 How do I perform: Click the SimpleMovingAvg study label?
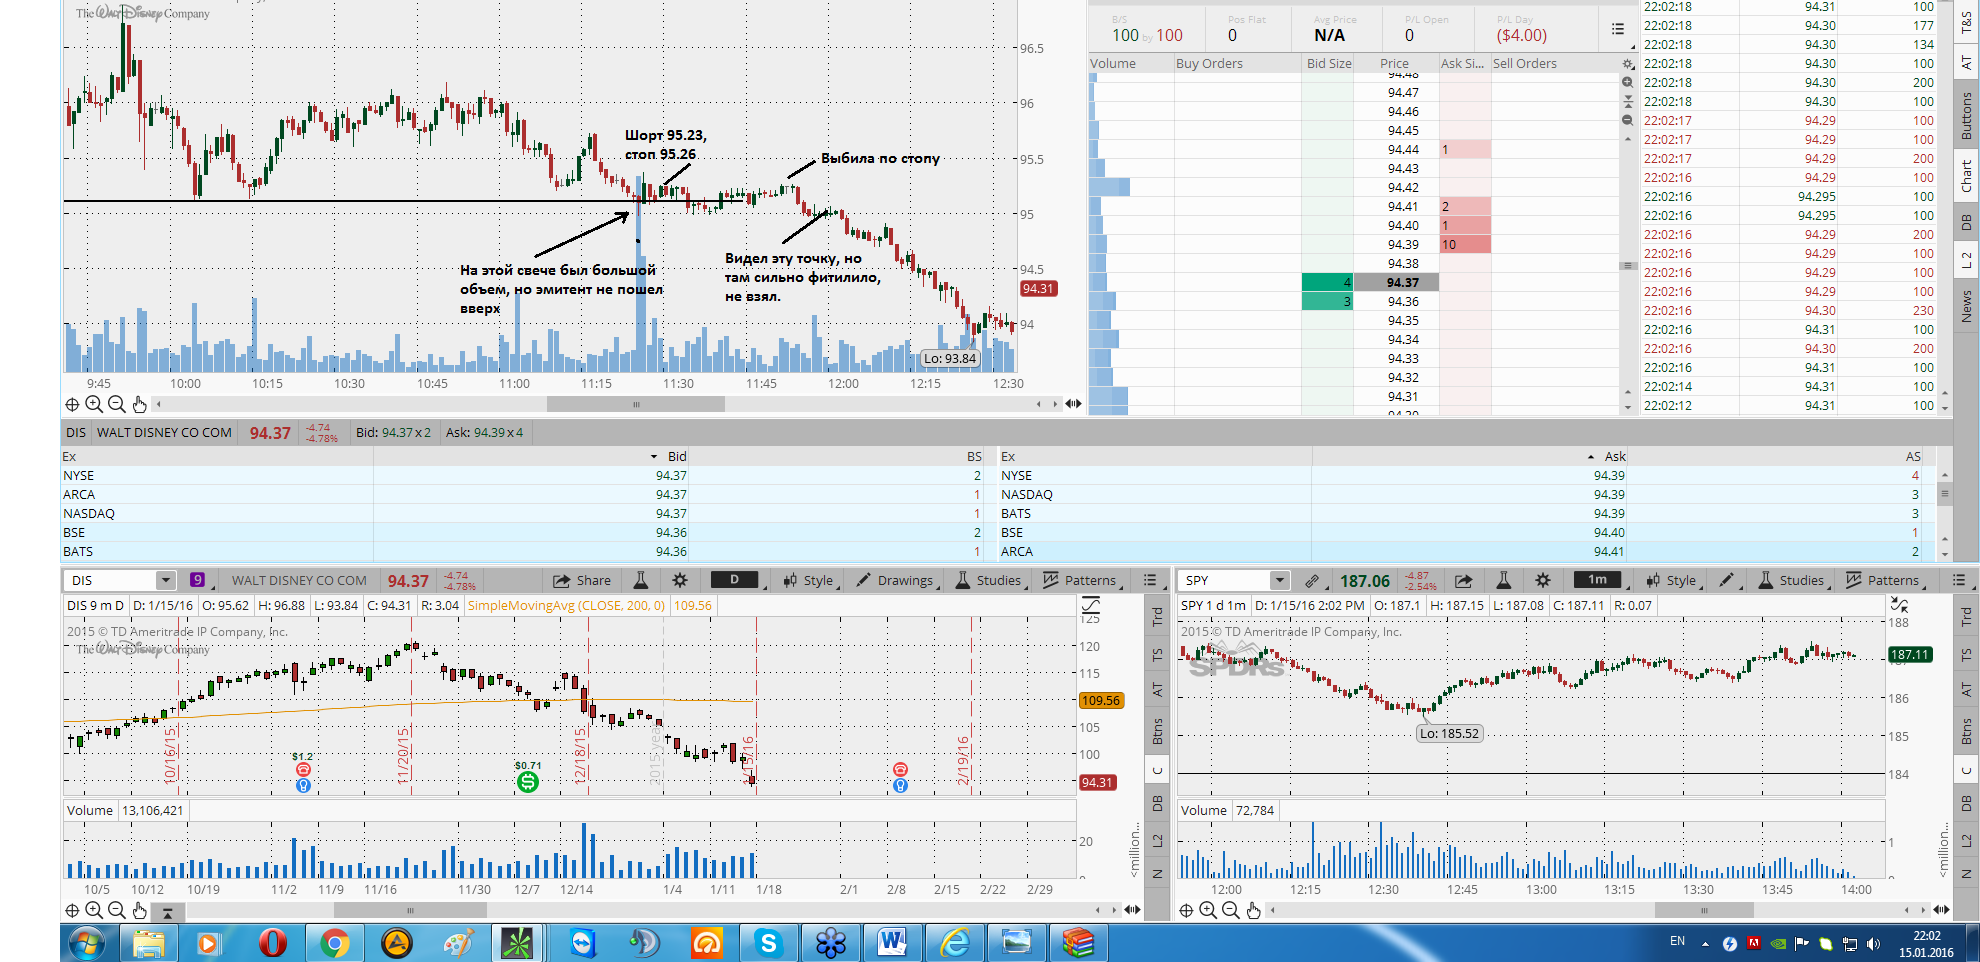pos(566,605)
